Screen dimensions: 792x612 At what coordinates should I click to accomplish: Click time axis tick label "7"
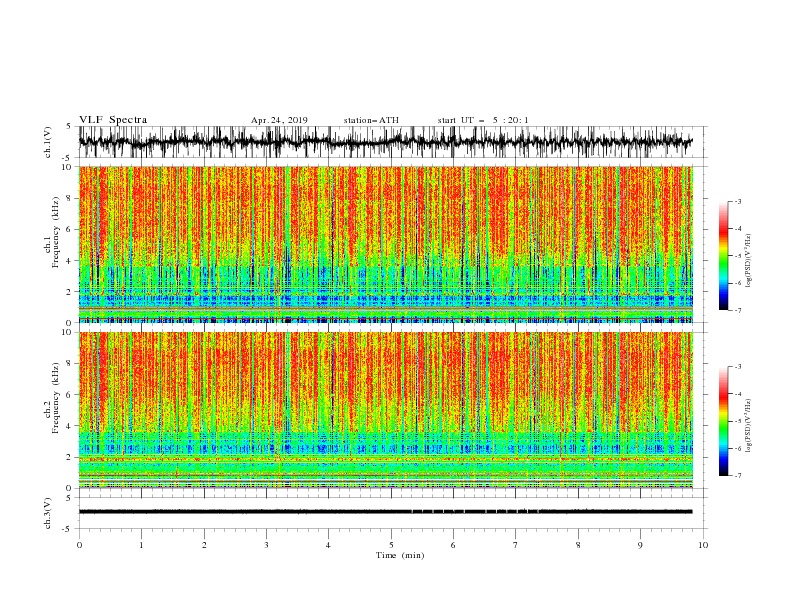point(516,545)
